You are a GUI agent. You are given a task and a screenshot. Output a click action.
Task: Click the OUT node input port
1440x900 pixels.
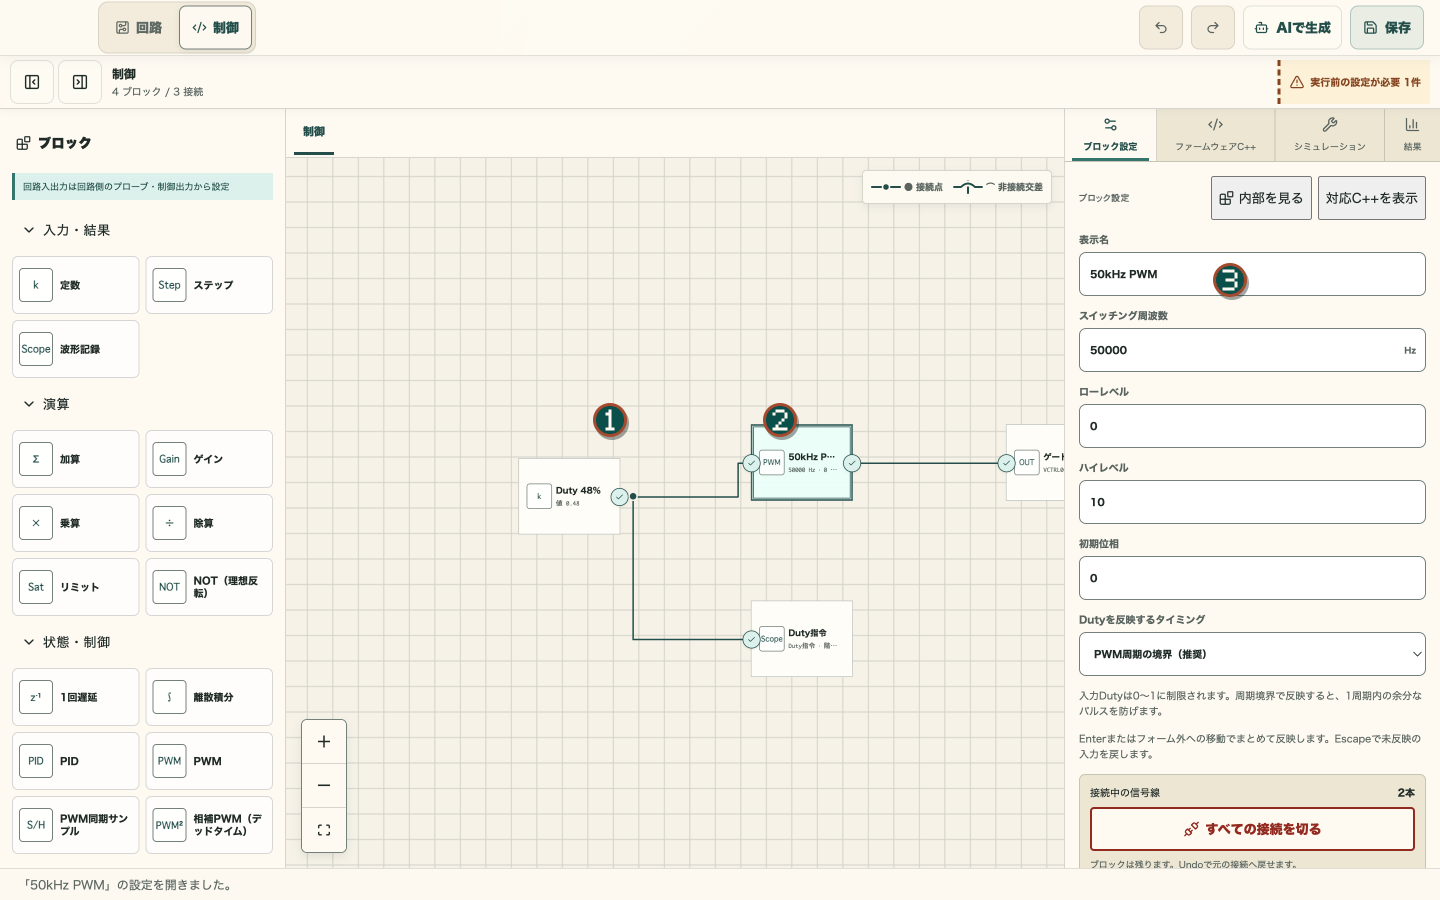[1006, 463]
